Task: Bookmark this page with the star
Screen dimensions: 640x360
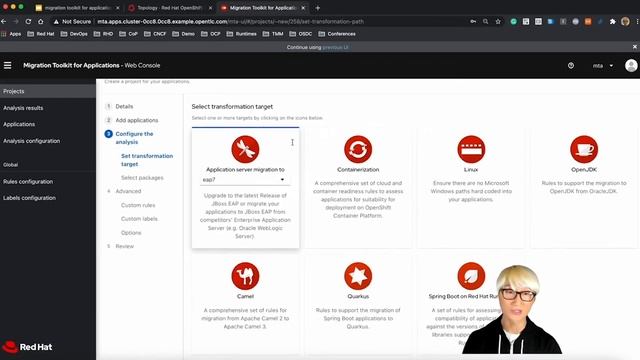Action: (x=498, y=21)
